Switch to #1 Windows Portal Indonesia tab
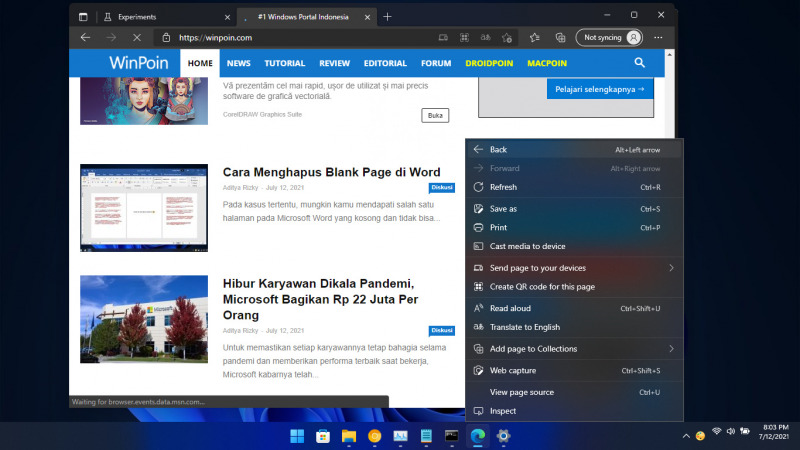800x450 pixels. 307,17
